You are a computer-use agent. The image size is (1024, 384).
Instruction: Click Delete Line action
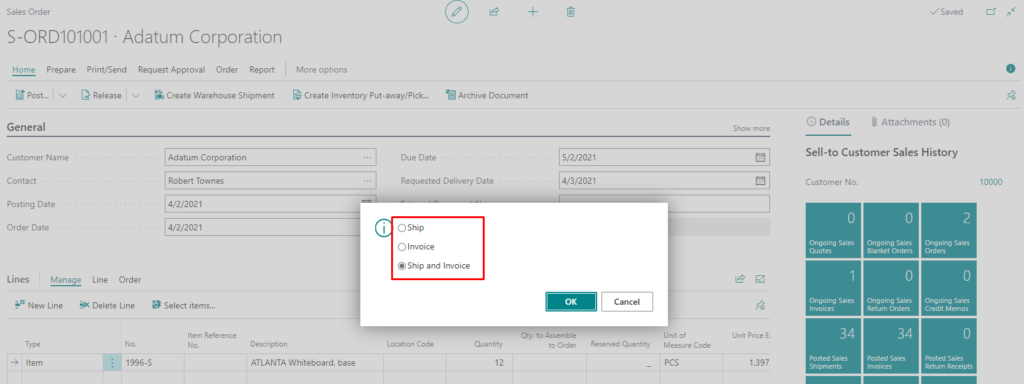tap(107, 305)
